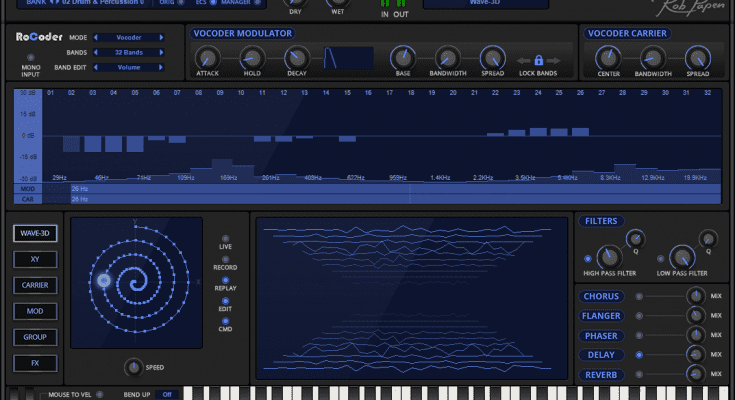Click the Vocoder Carrier Spread knob
Viewport: 735px width, 400px height.
[698, 59]
